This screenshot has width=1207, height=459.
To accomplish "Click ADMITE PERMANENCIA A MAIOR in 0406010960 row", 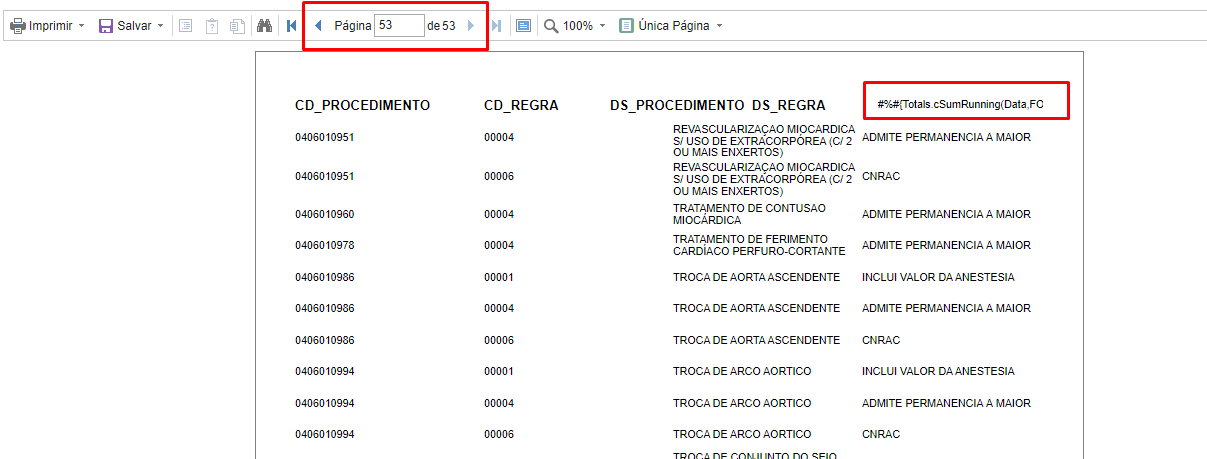I will [946, 214].
